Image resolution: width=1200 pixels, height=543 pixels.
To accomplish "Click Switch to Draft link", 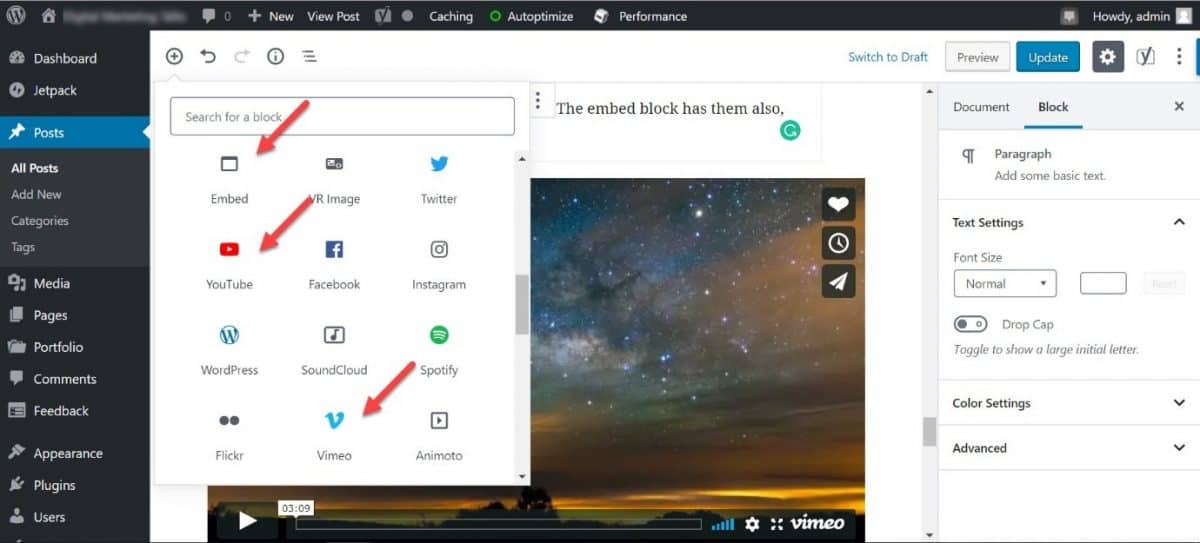I will [x=888, y=57].
